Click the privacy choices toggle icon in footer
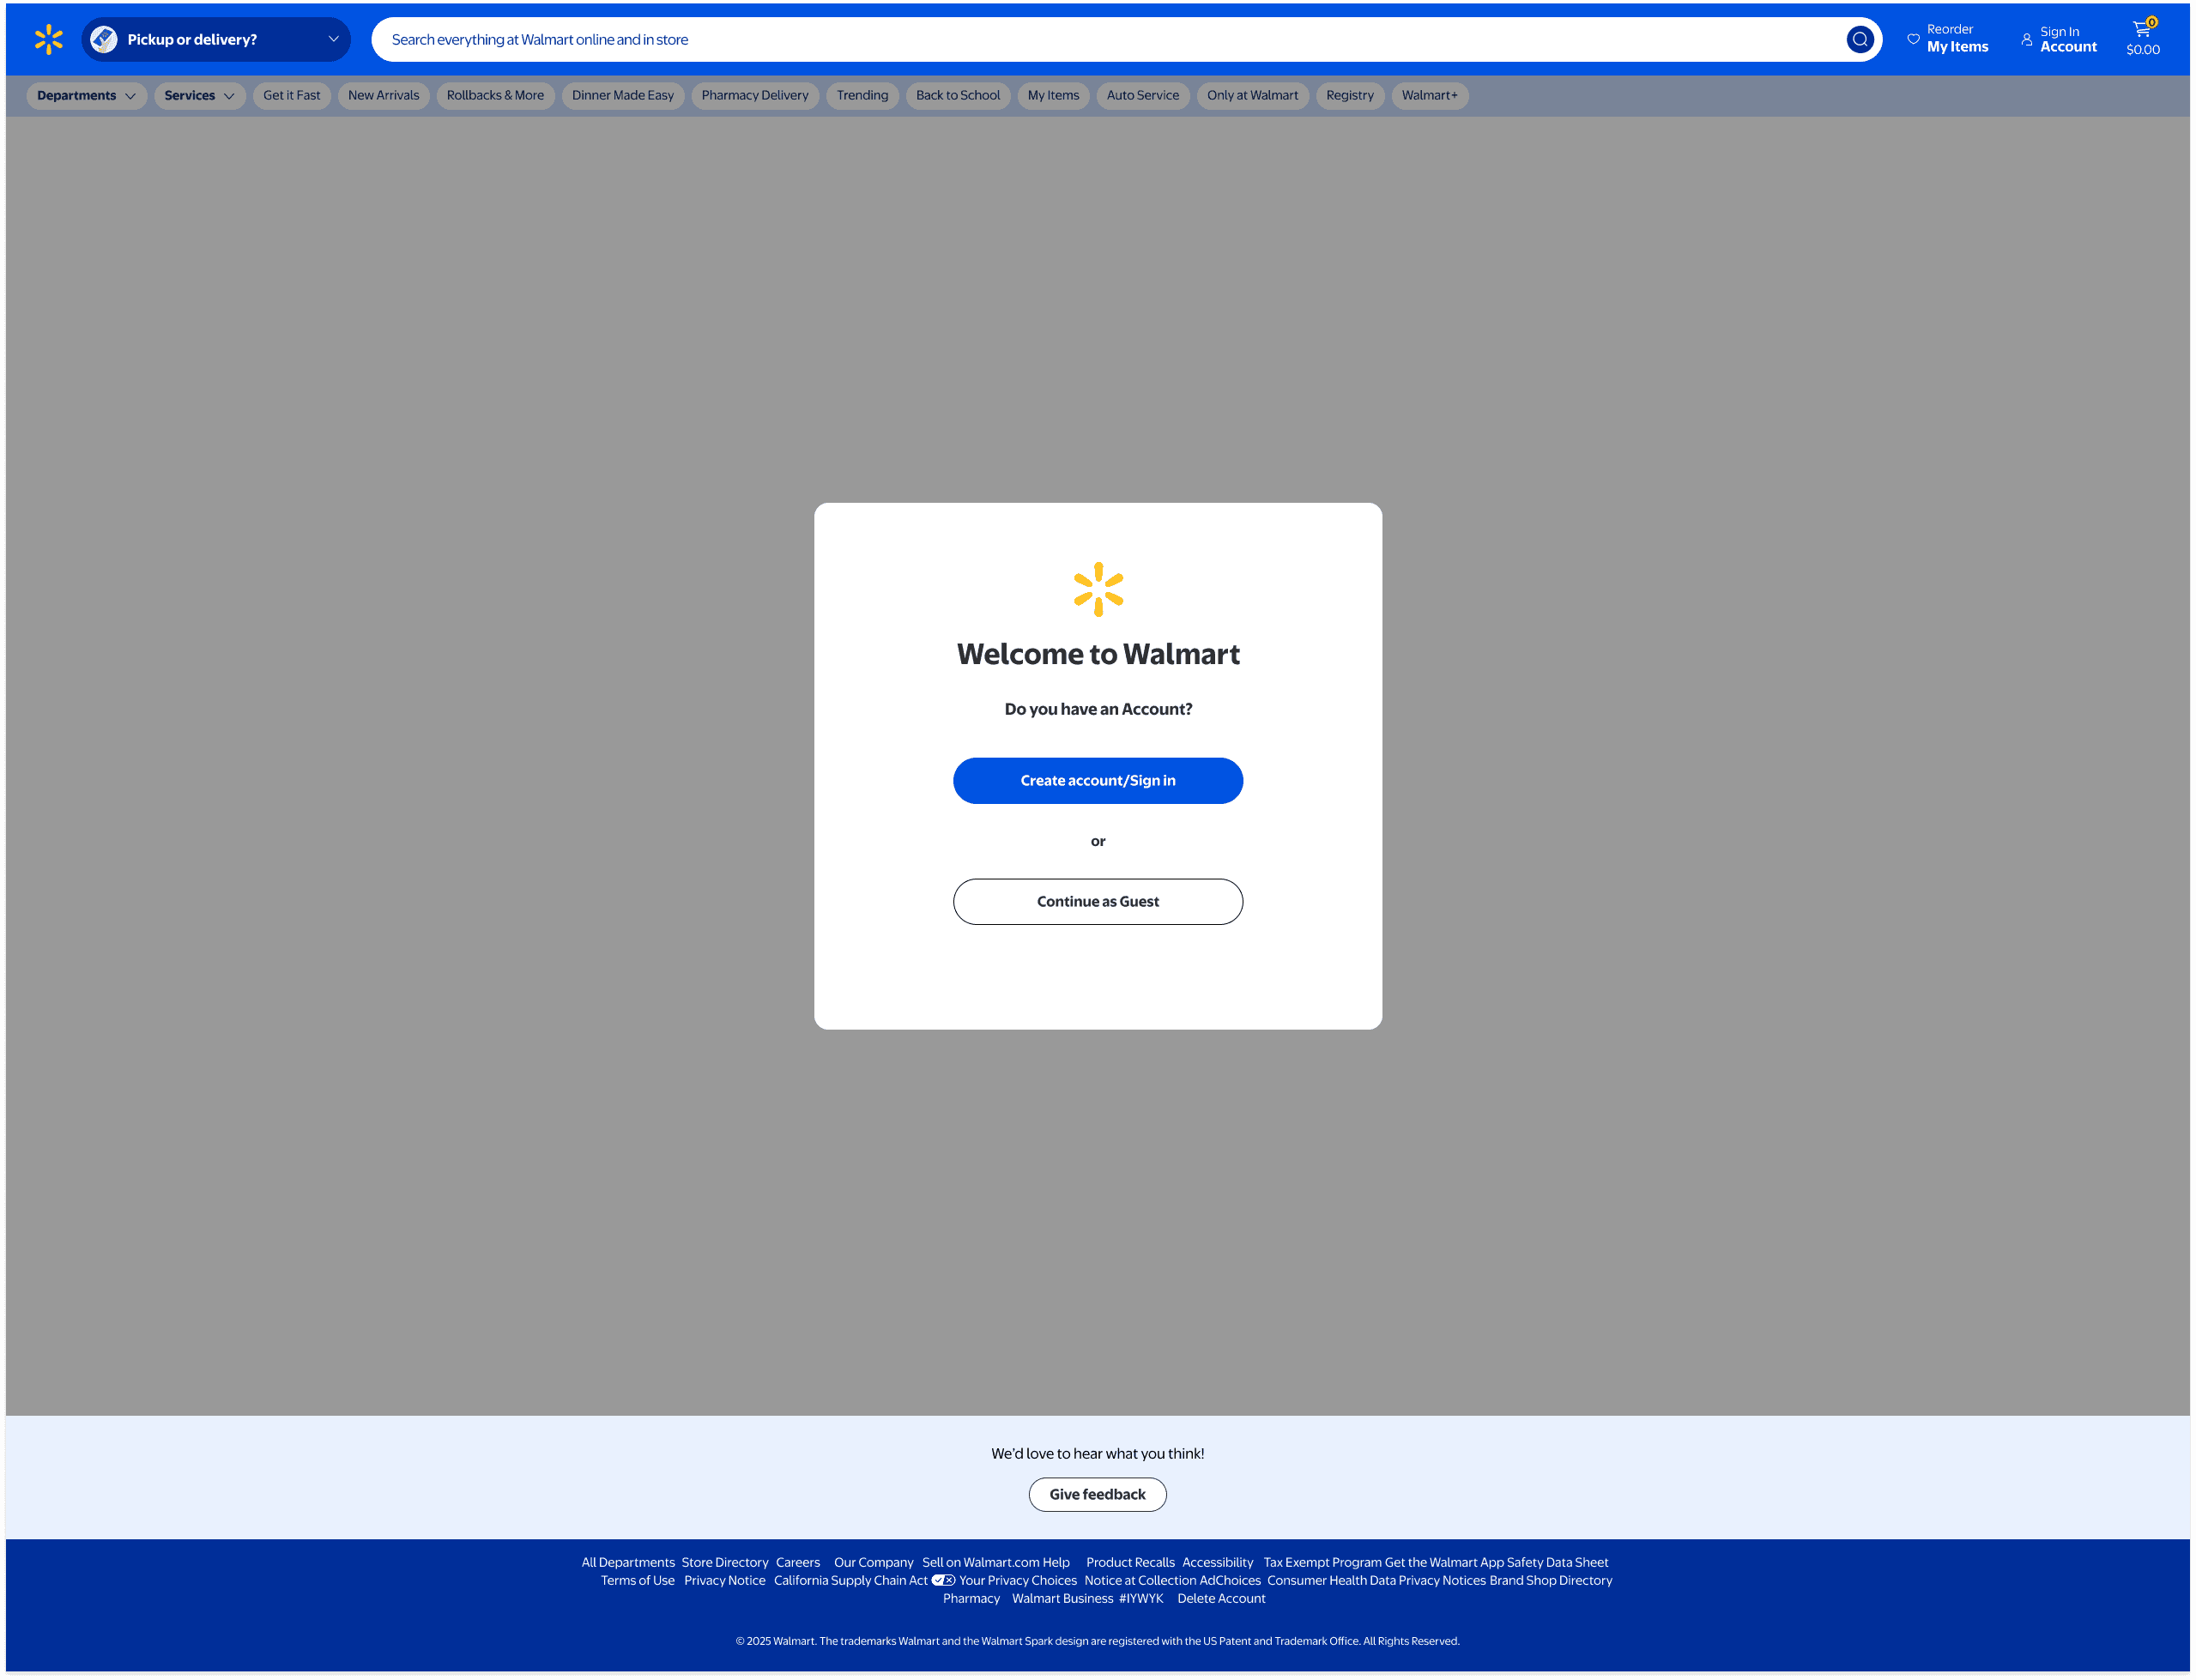2196x1680 pixels. 943,1580
